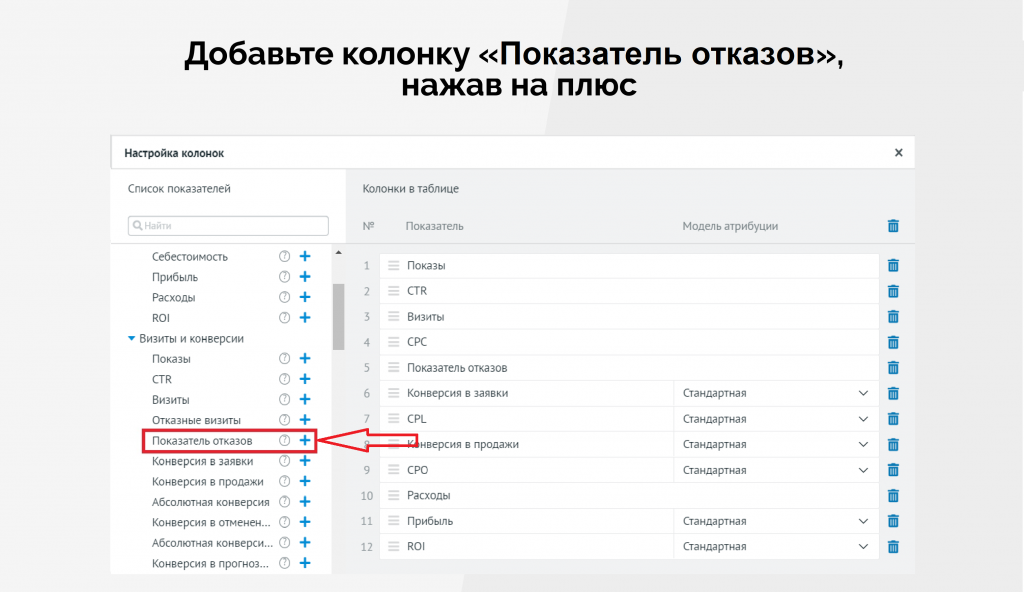Click the Найти search field

tap(228, 226)
